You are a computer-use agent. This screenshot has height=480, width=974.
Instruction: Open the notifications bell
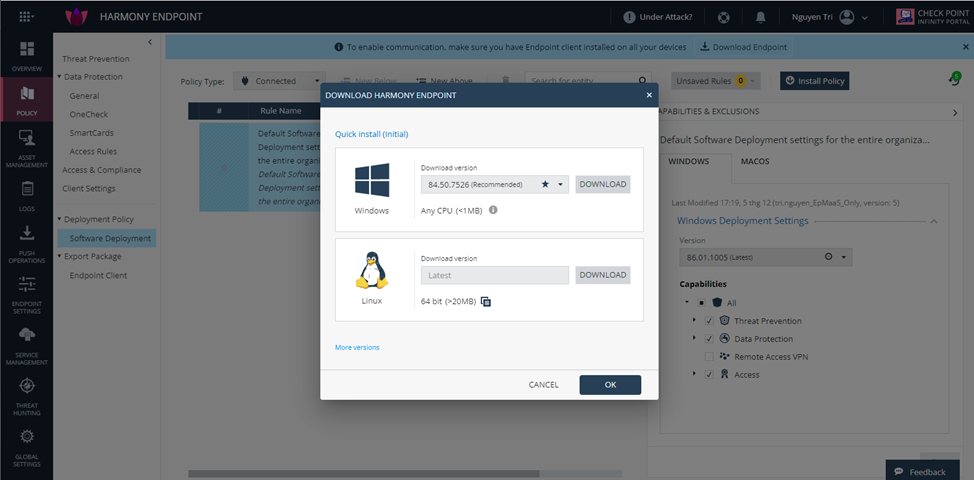(x=760, y=17)
